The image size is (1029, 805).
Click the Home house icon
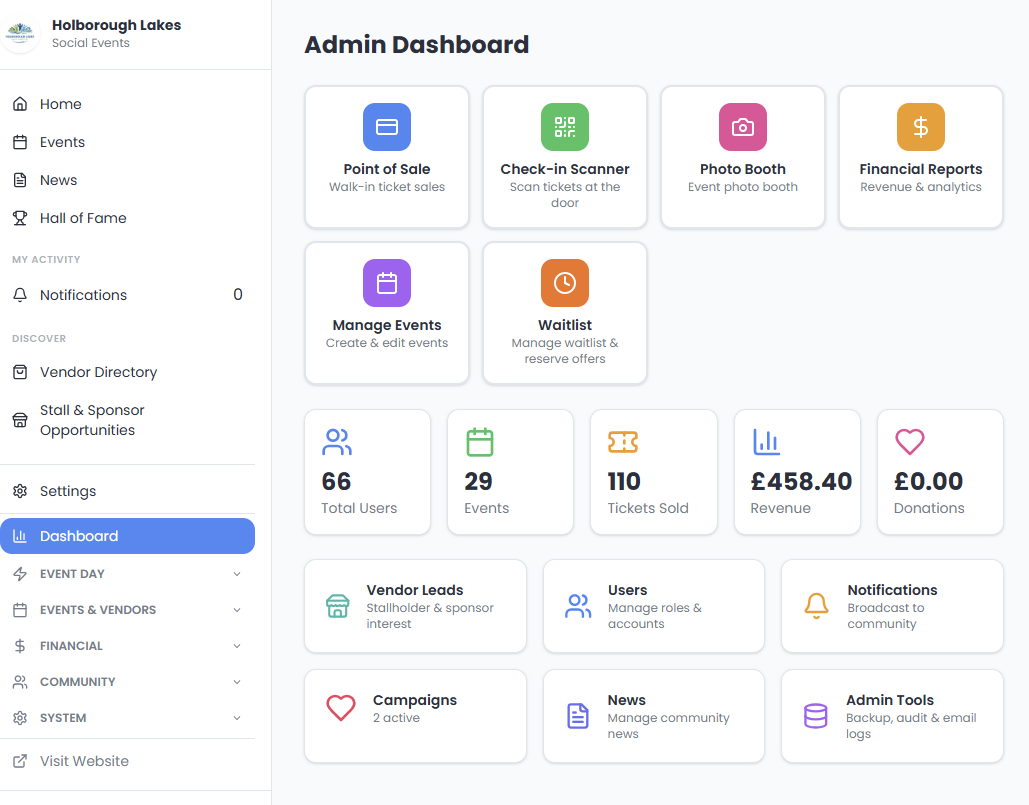point(20,104)
